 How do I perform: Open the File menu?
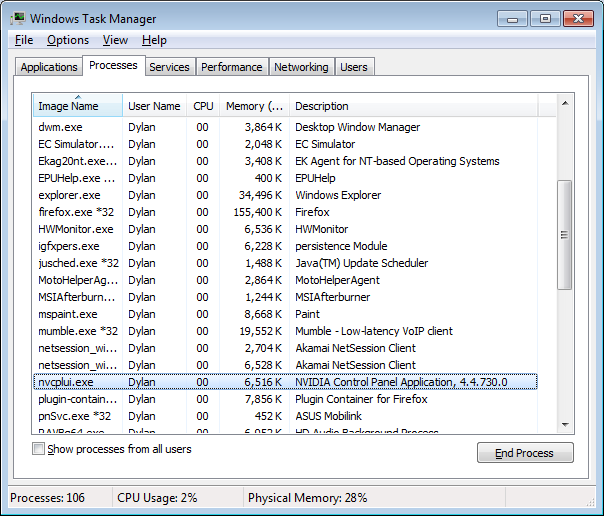[x=24, y=40]
